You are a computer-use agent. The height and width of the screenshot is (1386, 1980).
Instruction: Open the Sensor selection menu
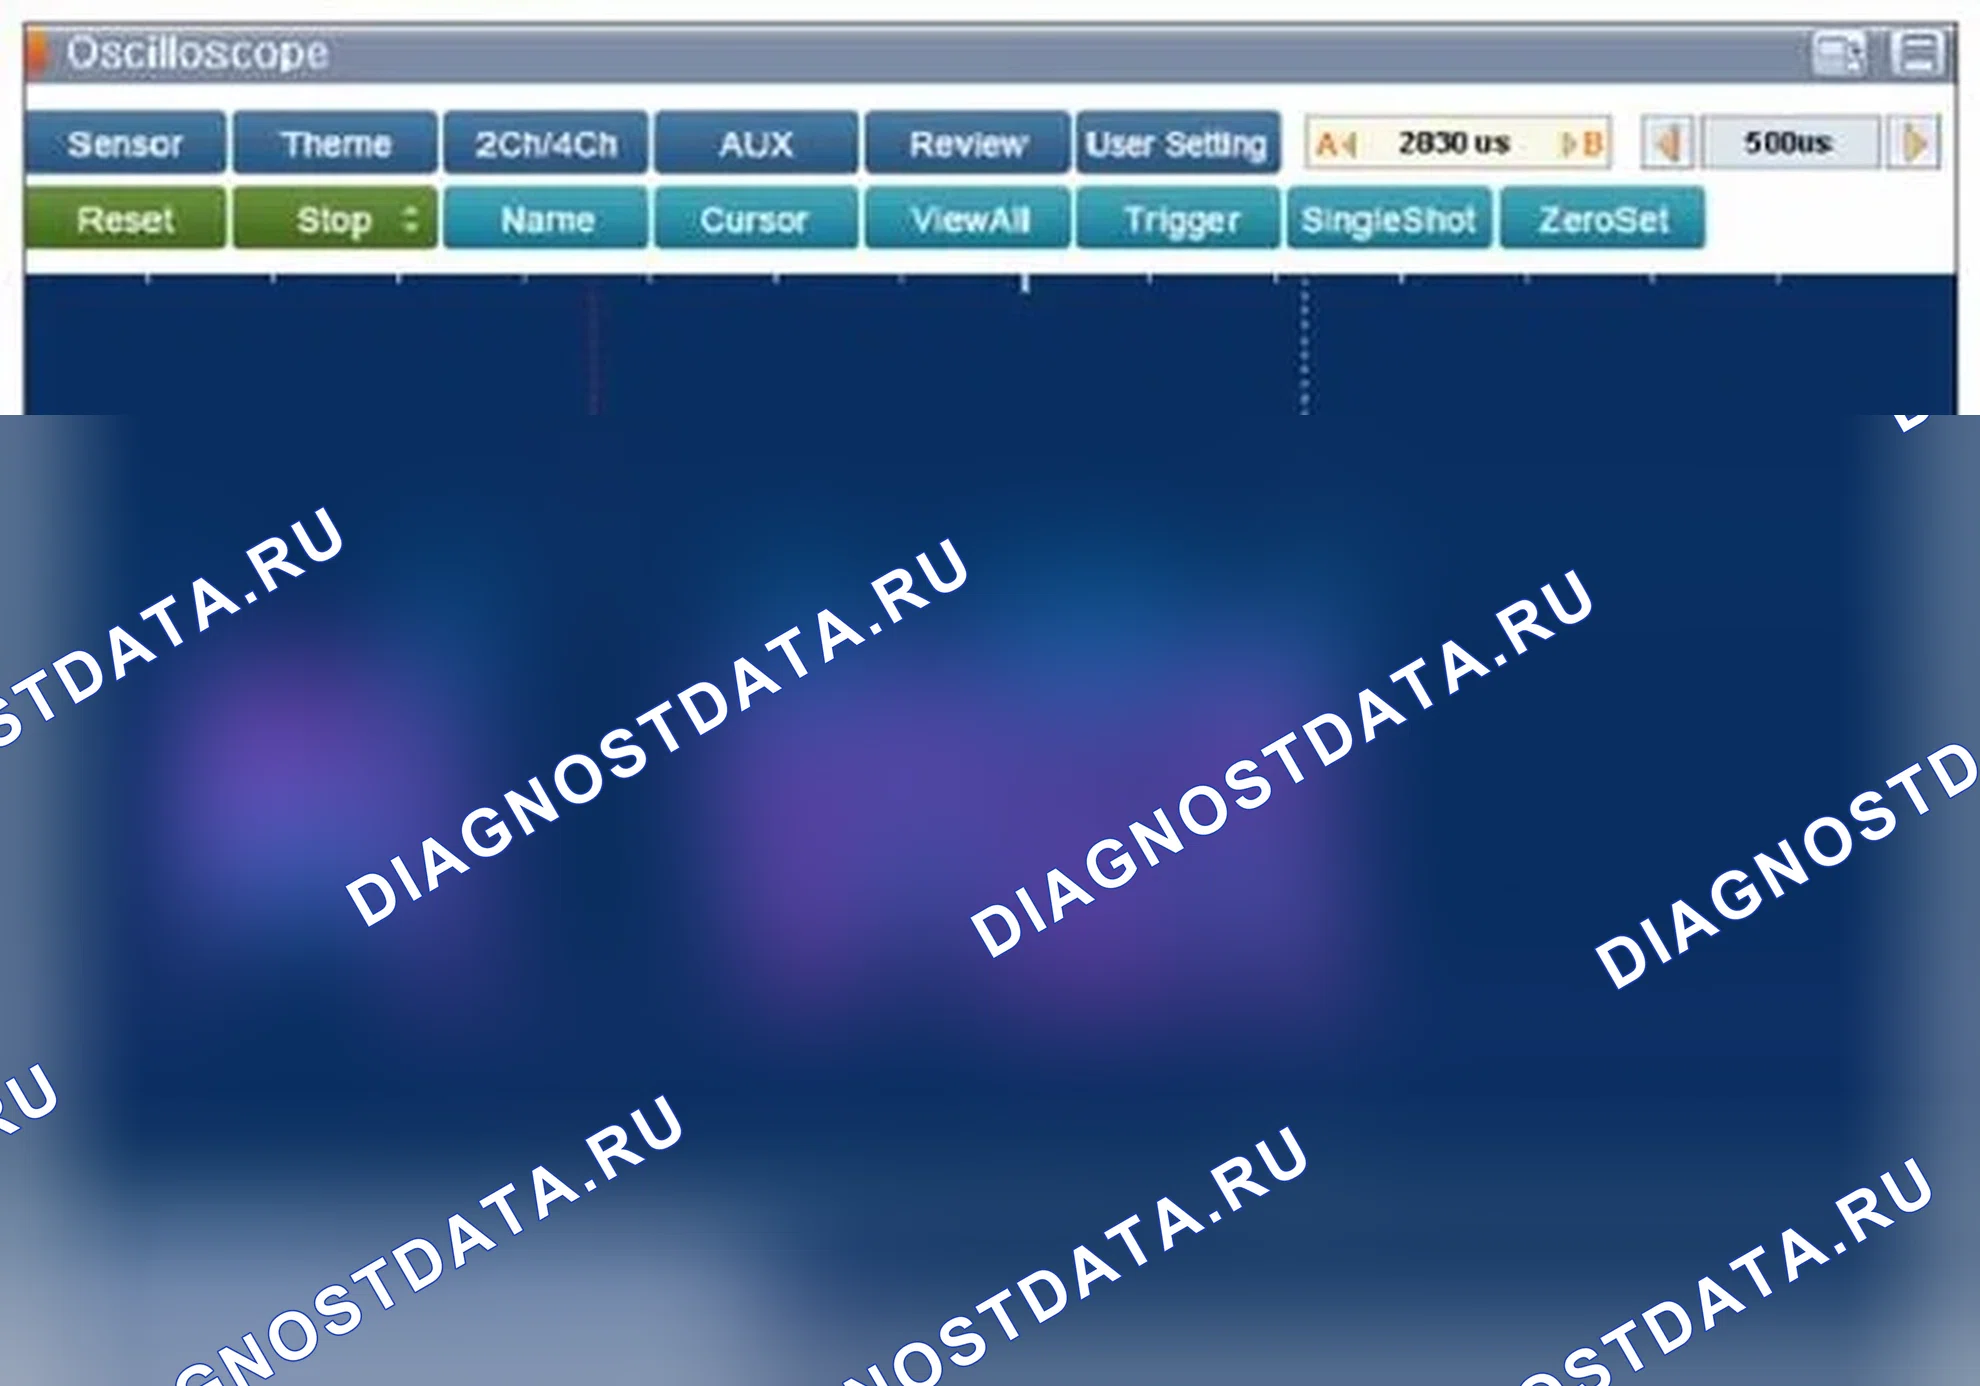(x=125, y=144)
